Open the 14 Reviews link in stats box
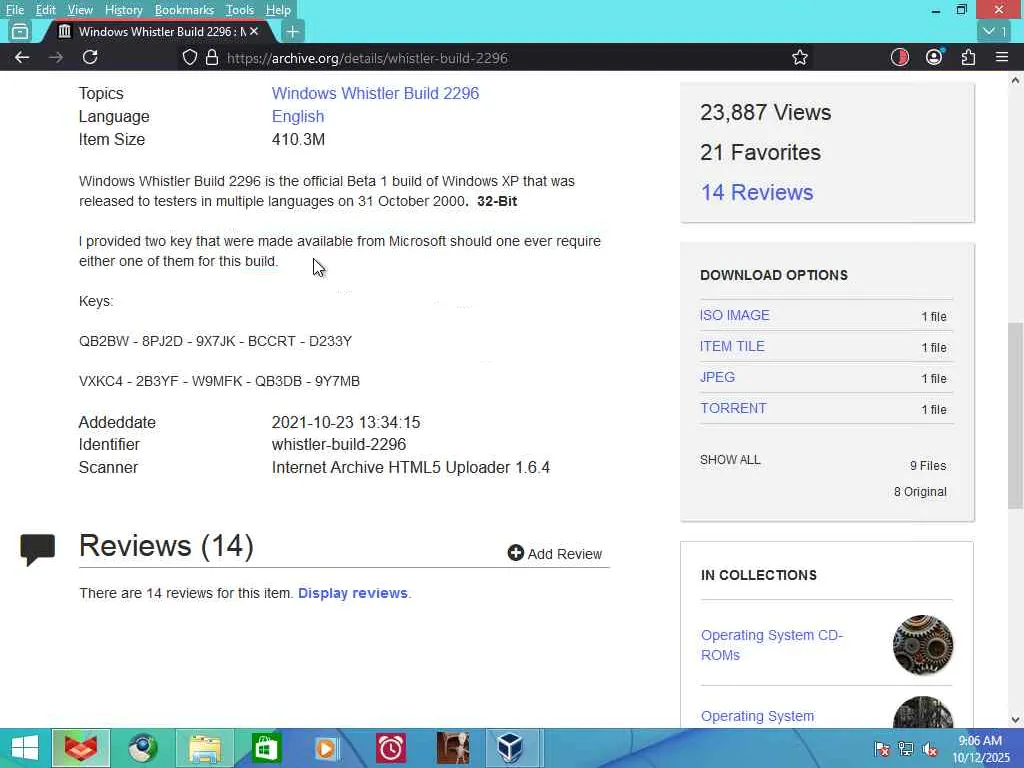The image size is (1024, 768). 757,192
